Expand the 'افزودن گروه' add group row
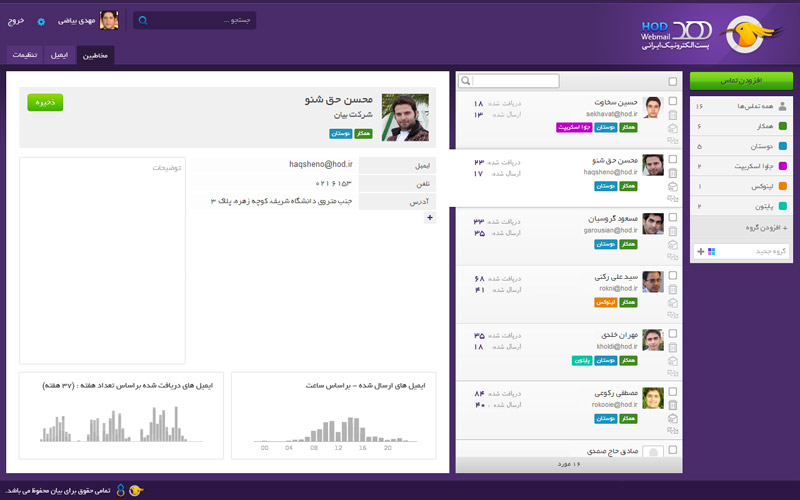 pos(741,229)
